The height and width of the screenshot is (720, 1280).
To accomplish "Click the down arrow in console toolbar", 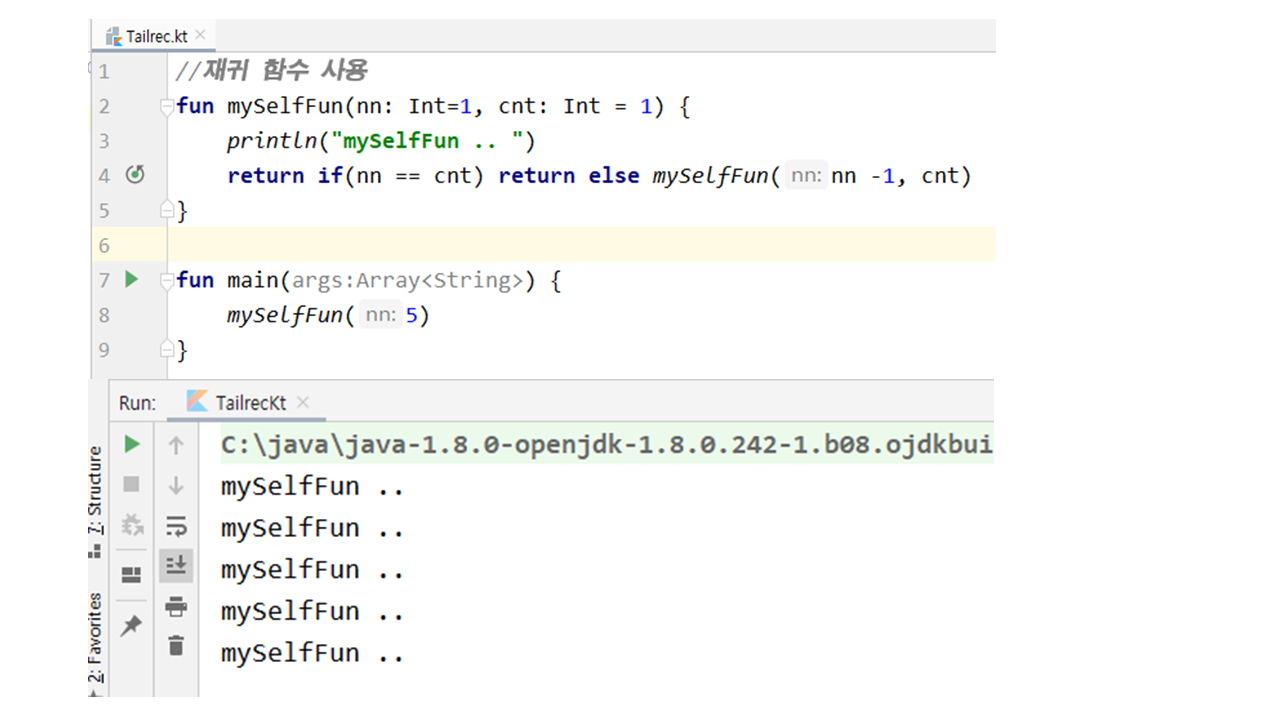I will point(176,486).
